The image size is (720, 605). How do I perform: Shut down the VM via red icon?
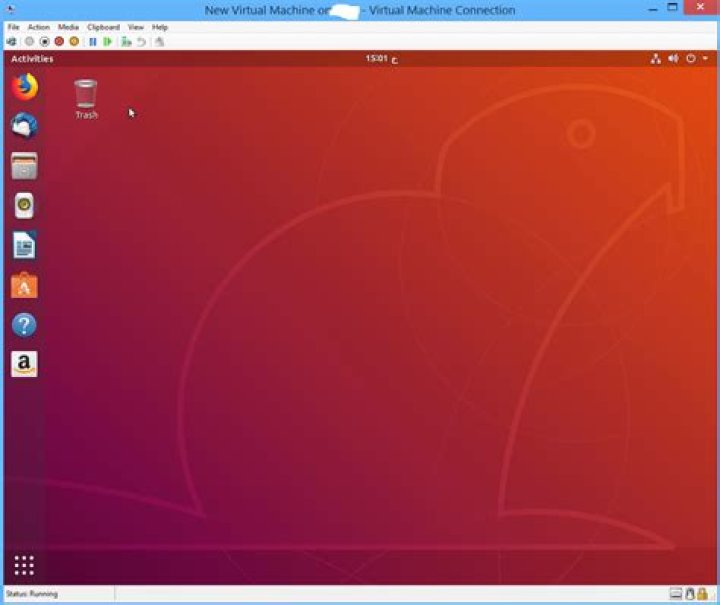pyautogui.click(x=59, y=42)
